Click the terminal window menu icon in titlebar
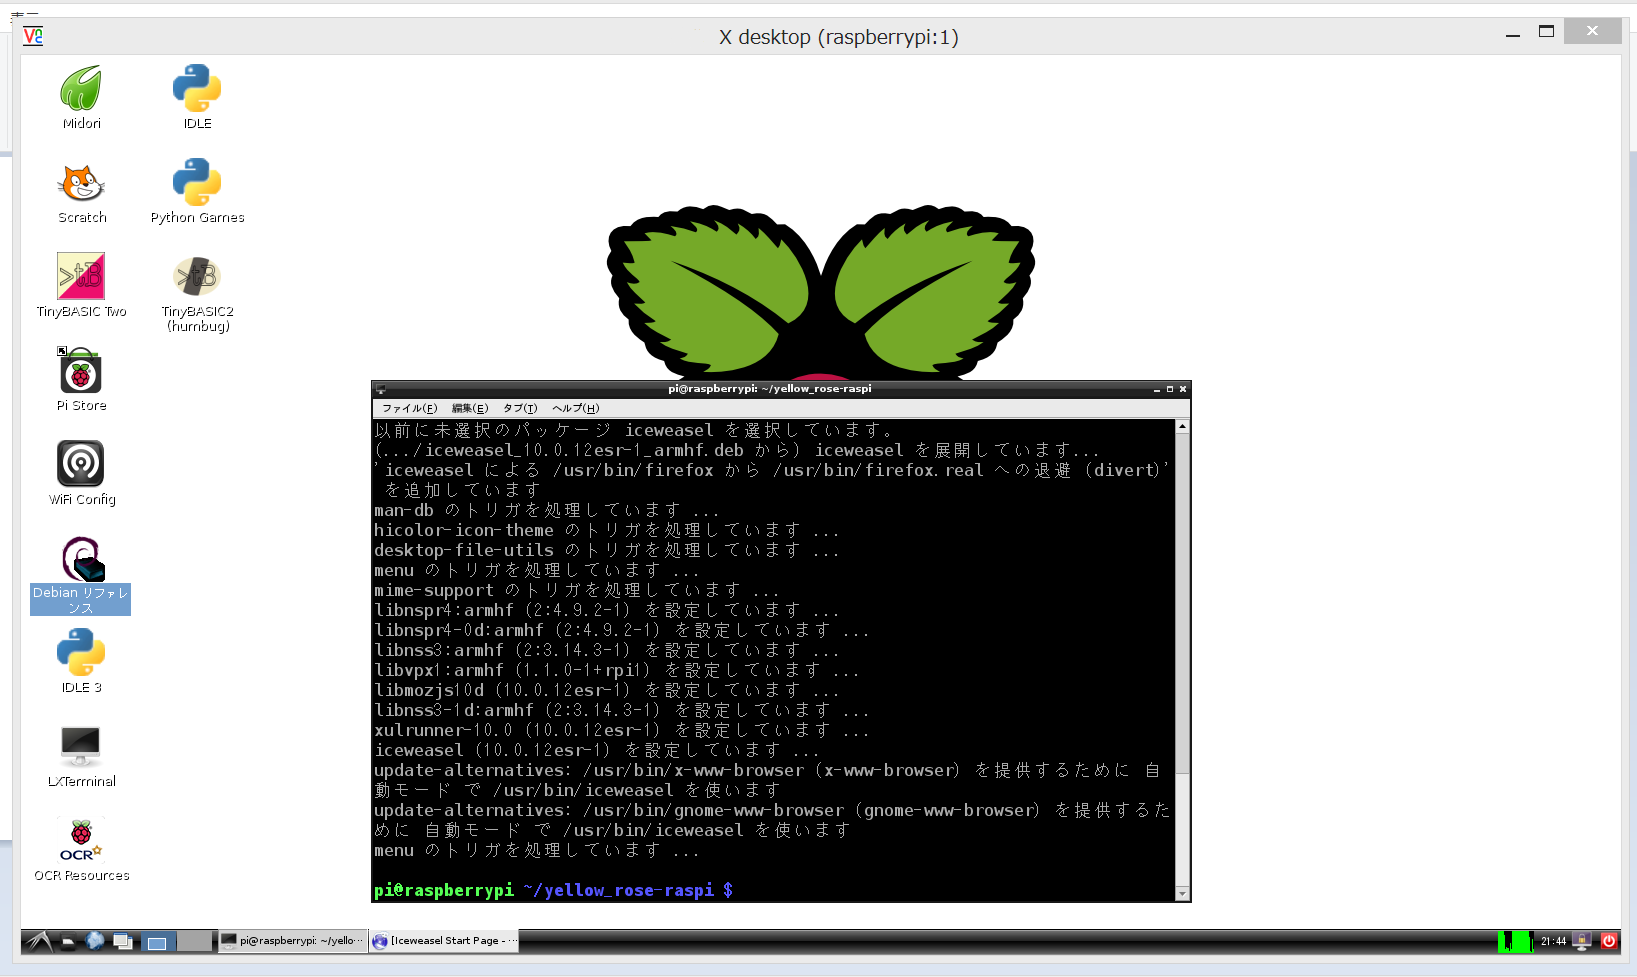 [x=381, y=389]
